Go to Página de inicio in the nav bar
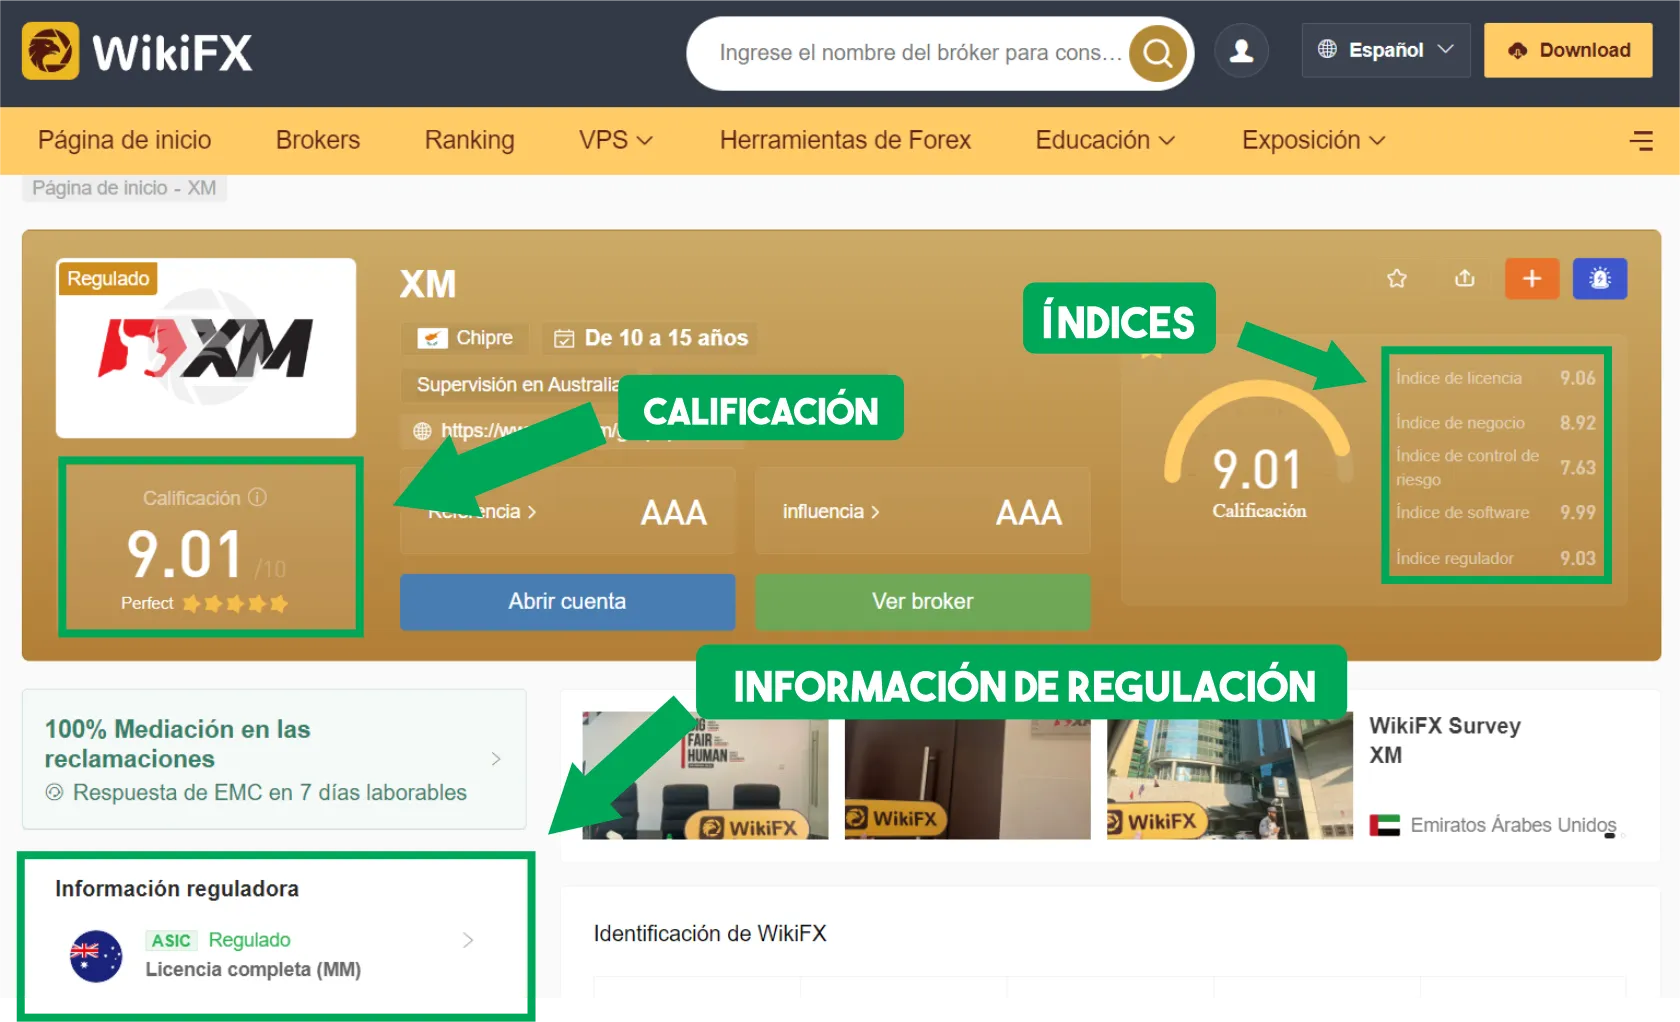The width and height of the screenshot is (1680, 1022). point(124,140)
